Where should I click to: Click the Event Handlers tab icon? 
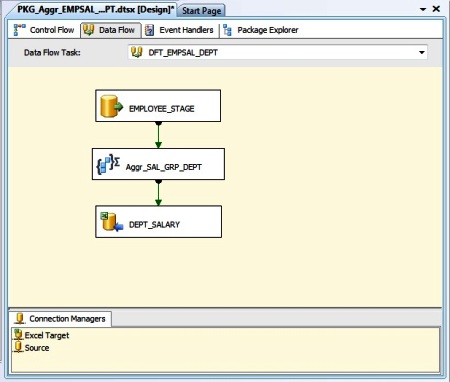click(x=149, y=30)
